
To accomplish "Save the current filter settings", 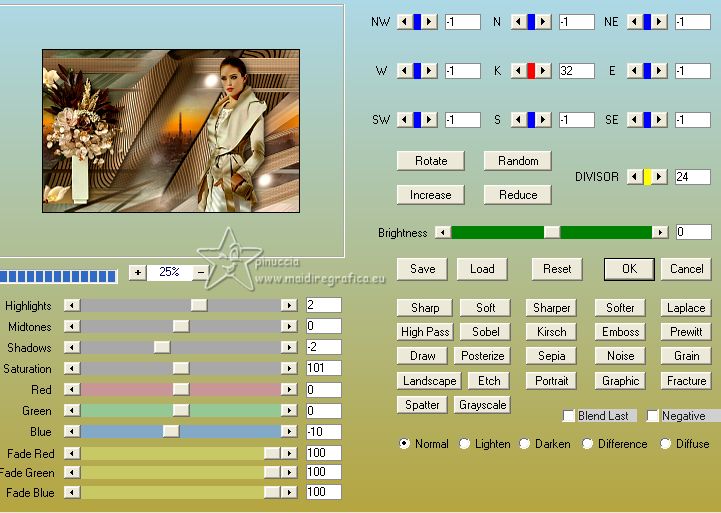I will click(422, 269).
